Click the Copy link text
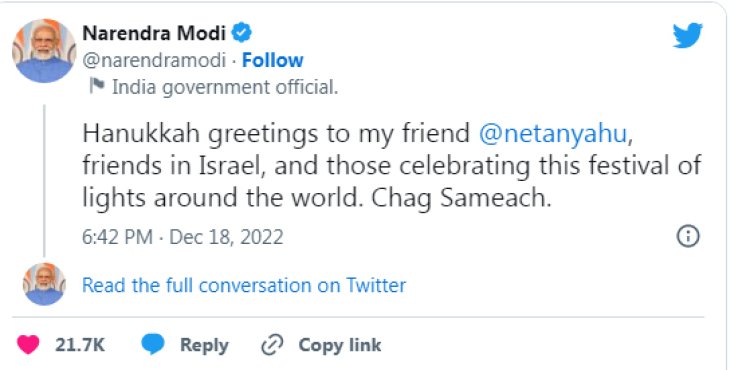Image resolution: width=750 pixels, height=370 pixels. 340,345
